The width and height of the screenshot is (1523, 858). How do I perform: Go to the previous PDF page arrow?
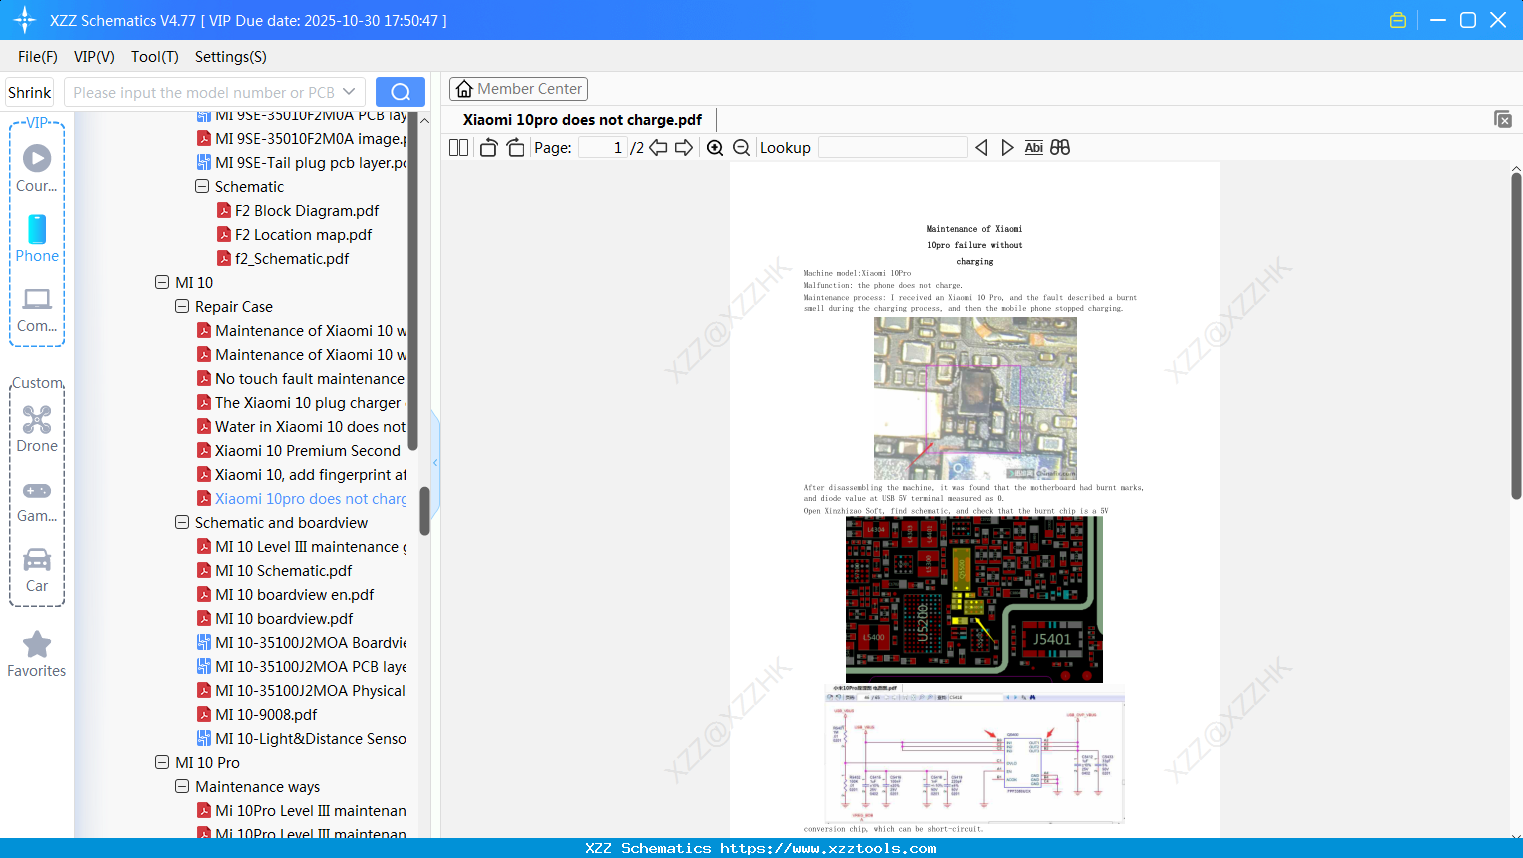pos(658,148)
